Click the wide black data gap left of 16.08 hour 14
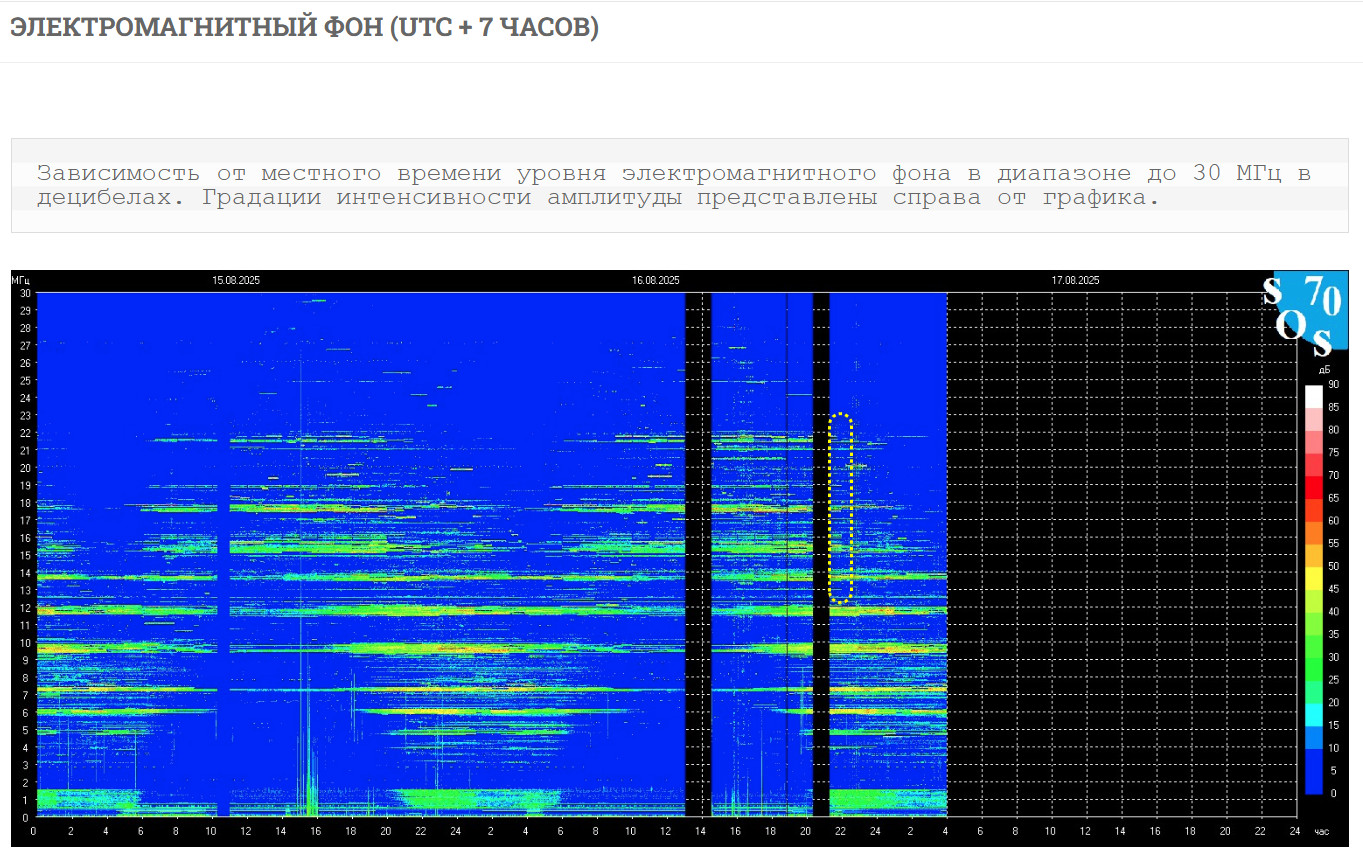 [692, 550]
